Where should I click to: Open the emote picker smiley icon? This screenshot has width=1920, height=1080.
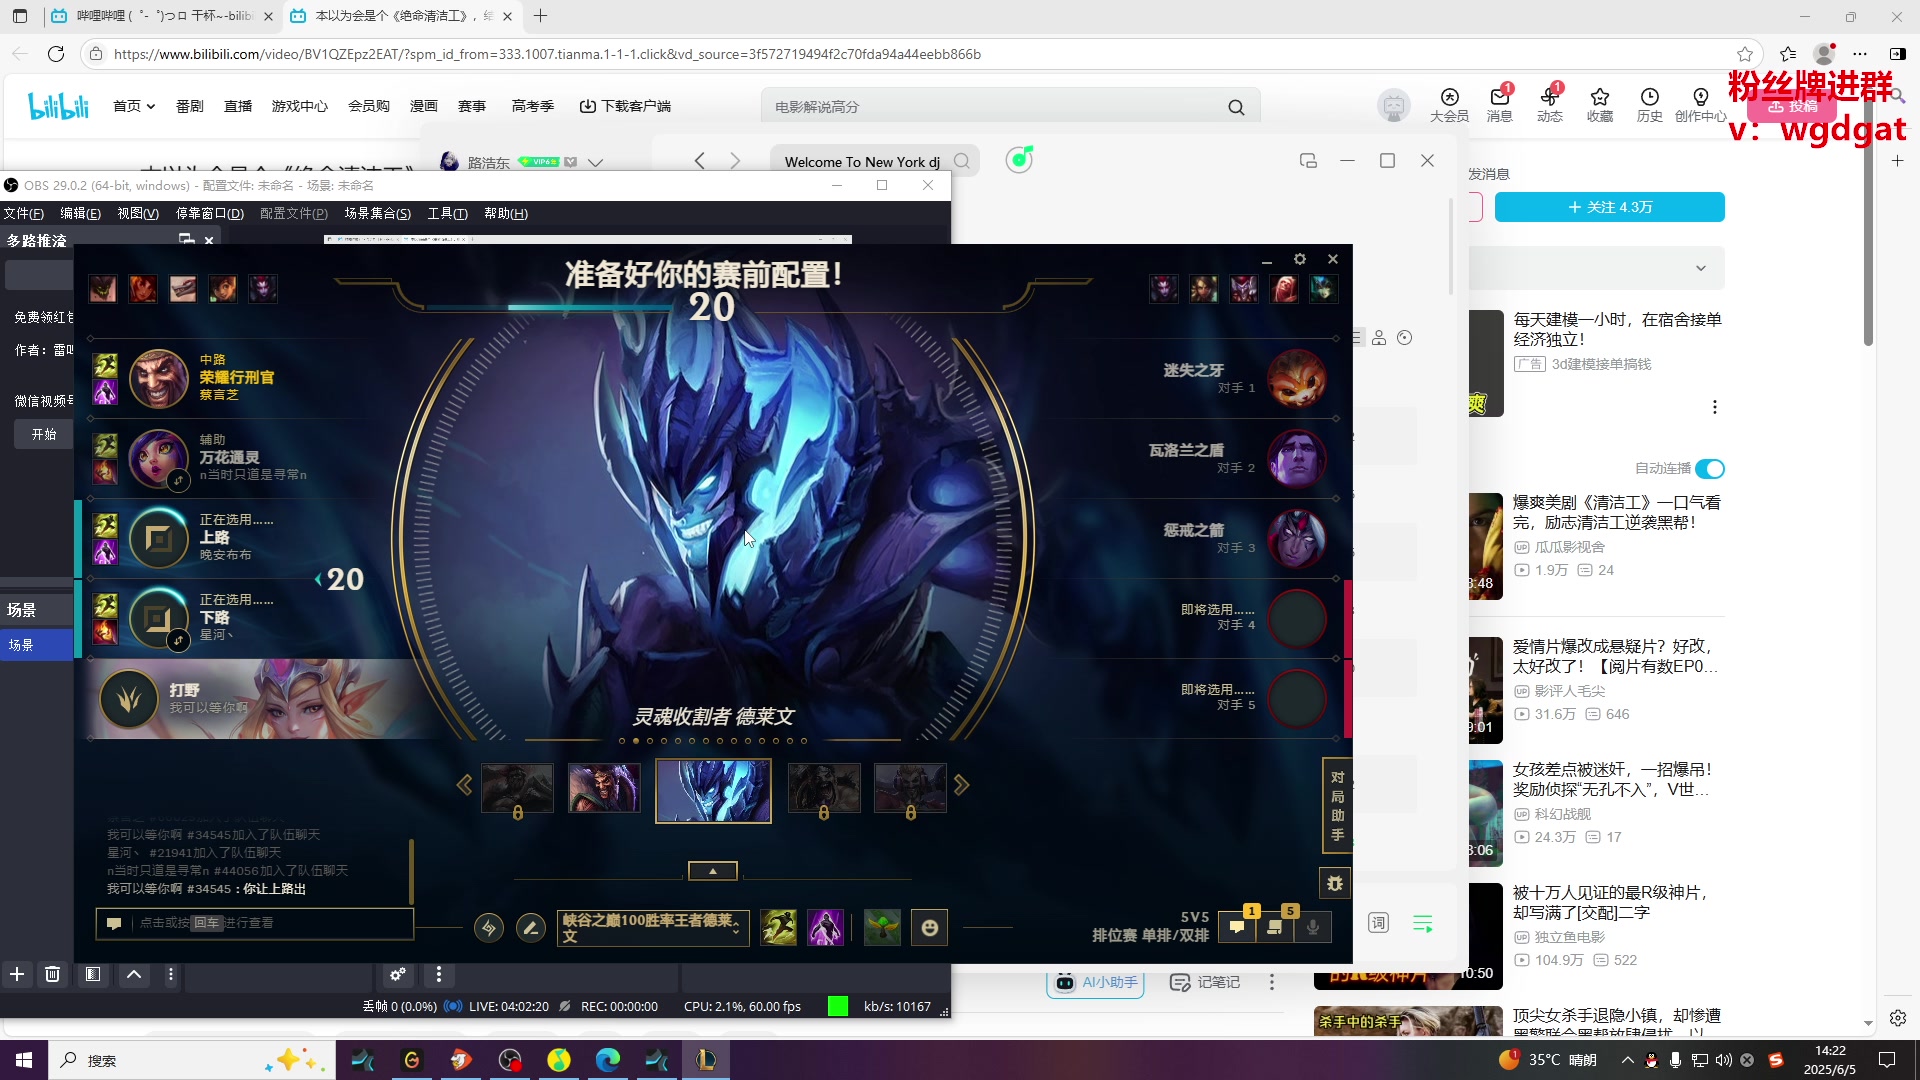pos(930,928)
